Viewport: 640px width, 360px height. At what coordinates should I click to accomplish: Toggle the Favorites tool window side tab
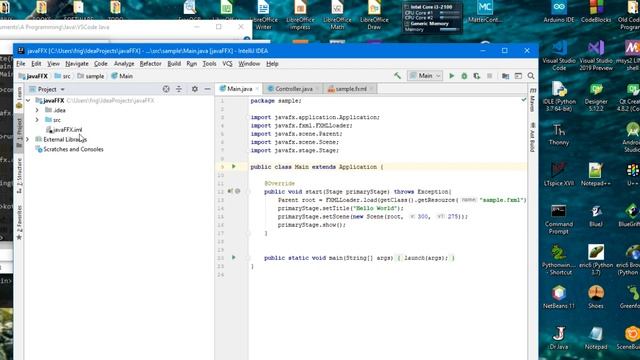click(x=19, y=223)
